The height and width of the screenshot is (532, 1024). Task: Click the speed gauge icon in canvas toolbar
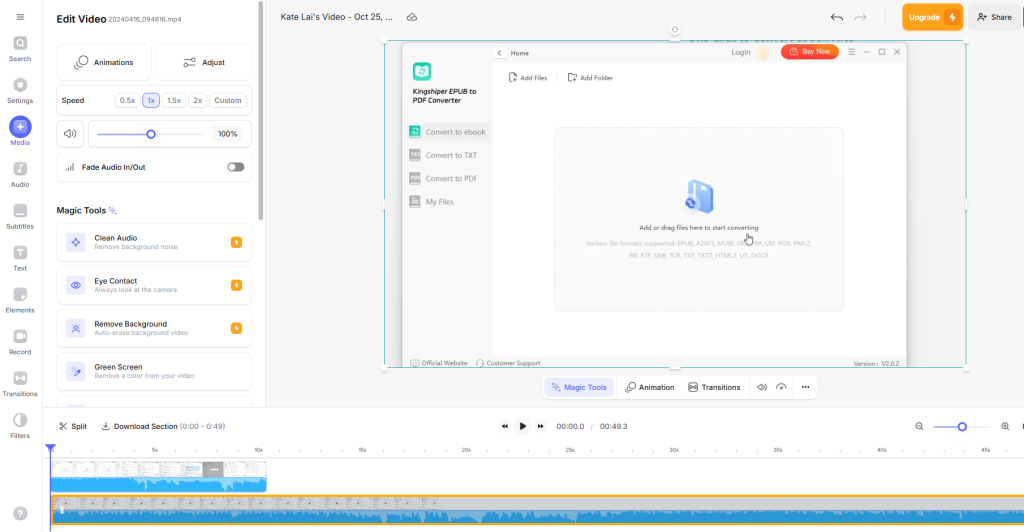pyautogui.click(x=781, y=387)
